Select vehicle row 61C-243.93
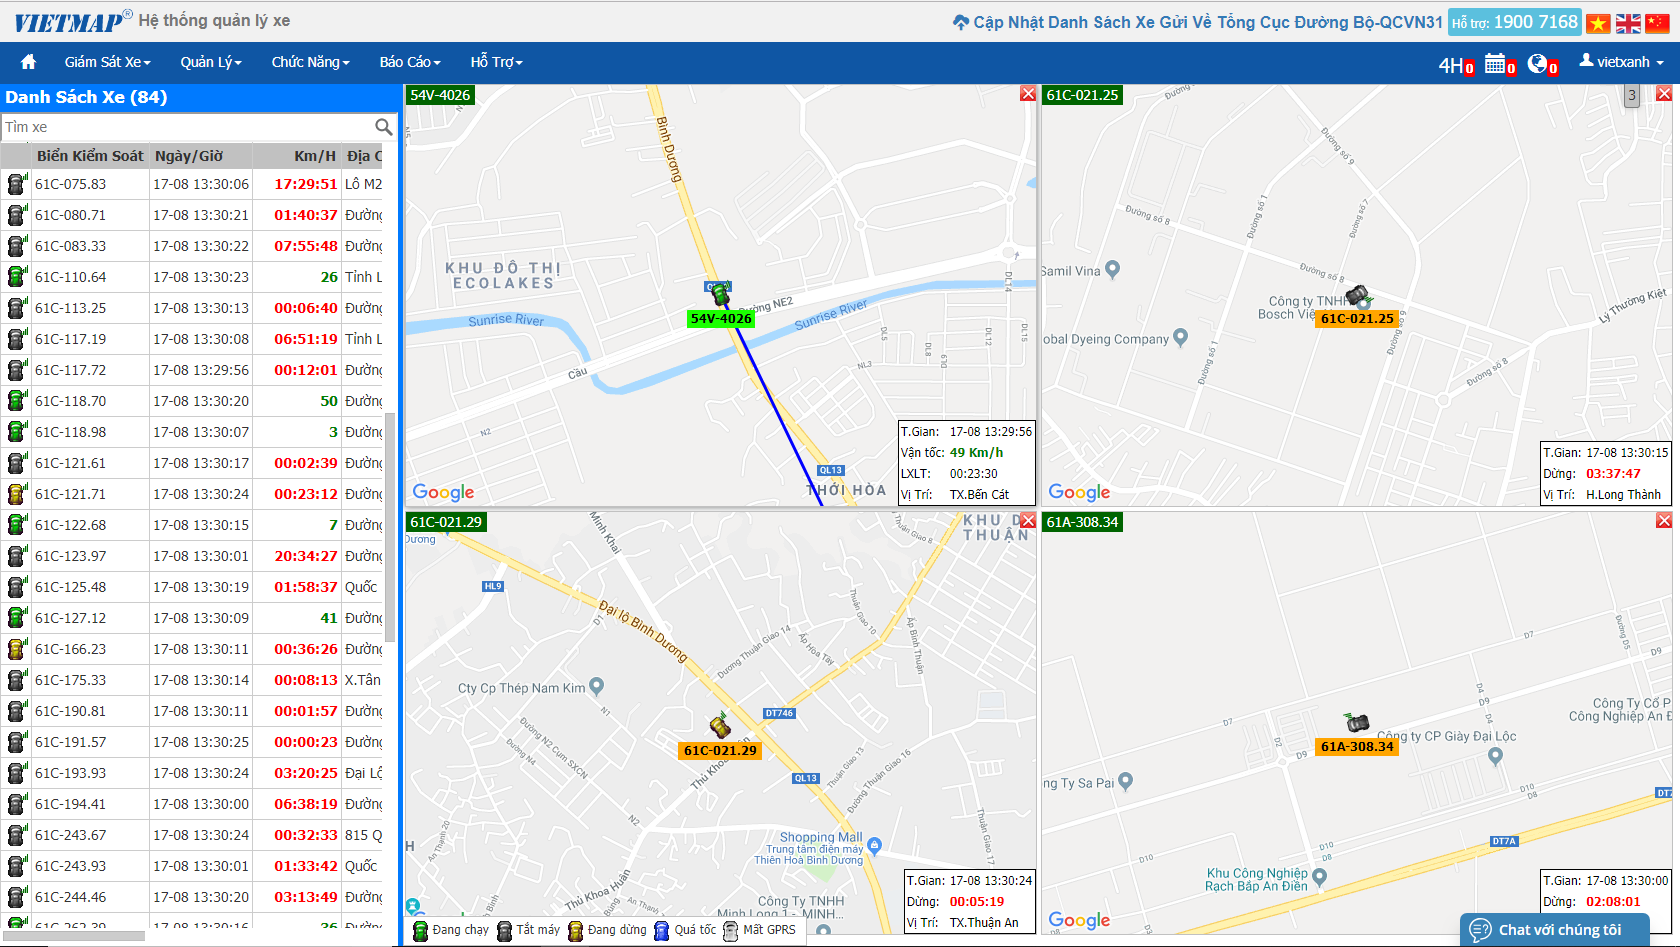The height and width of the screenshot is (947, 1680). click(x=192, y=866)
